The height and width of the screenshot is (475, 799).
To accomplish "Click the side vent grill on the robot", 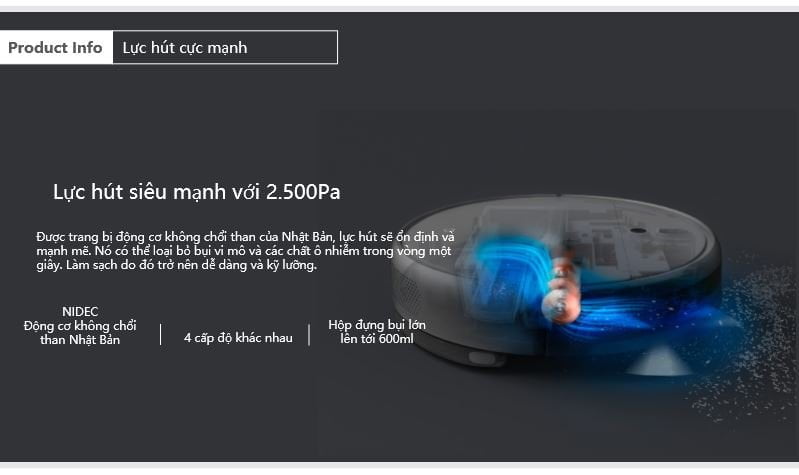I will pos(408,296).
